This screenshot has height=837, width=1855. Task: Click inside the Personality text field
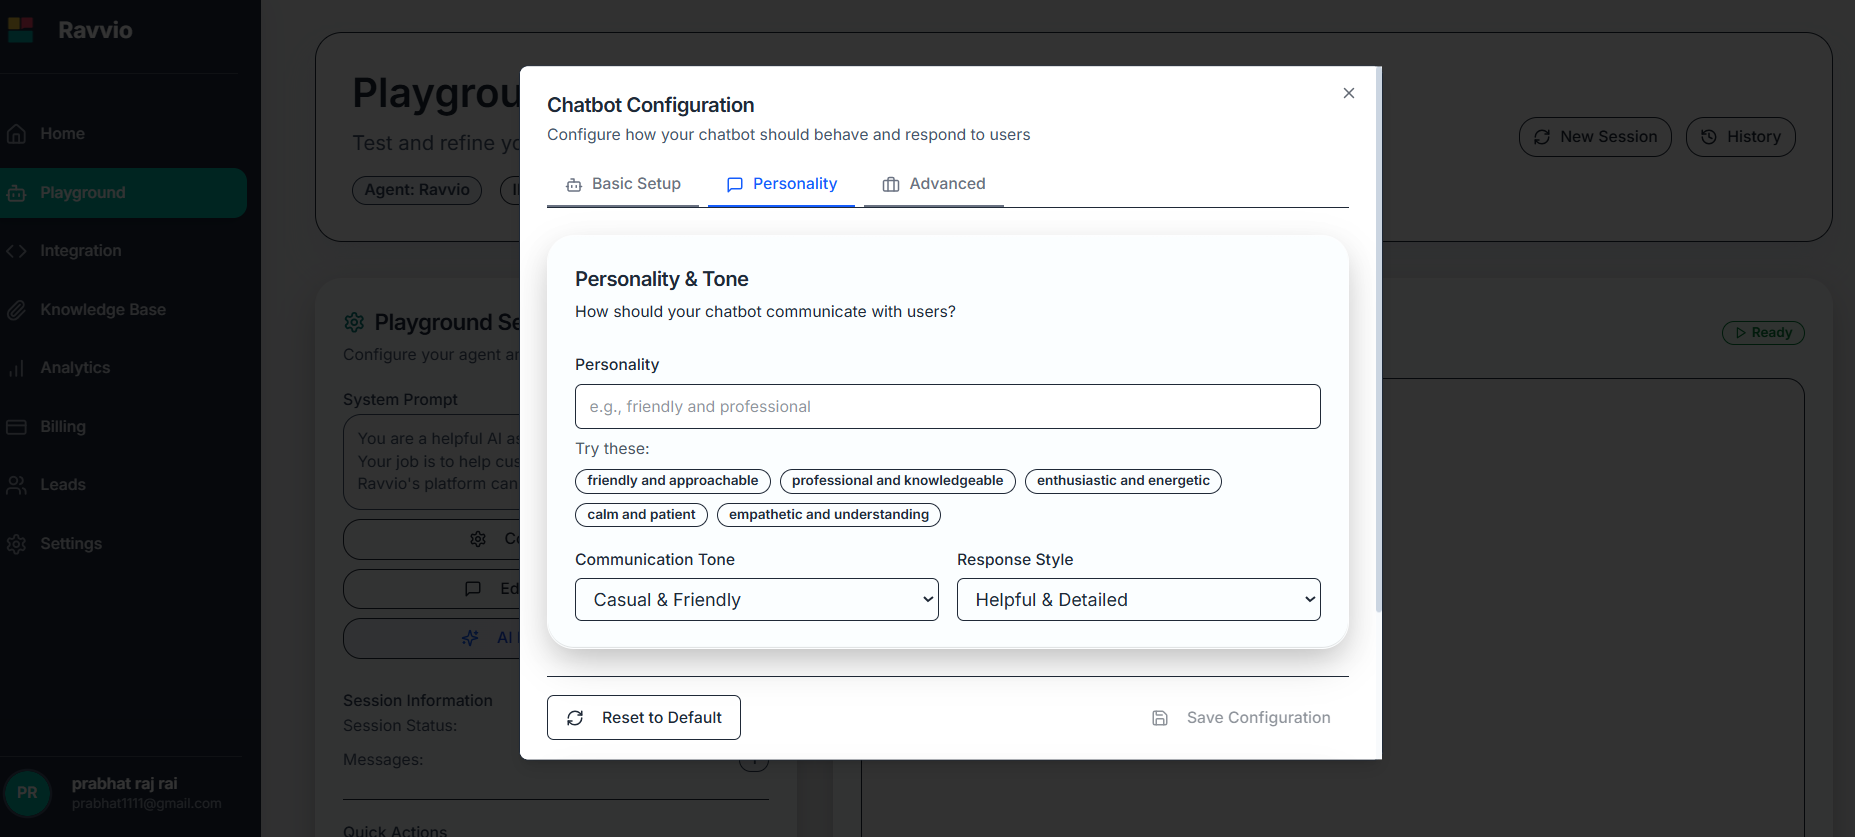947,406
